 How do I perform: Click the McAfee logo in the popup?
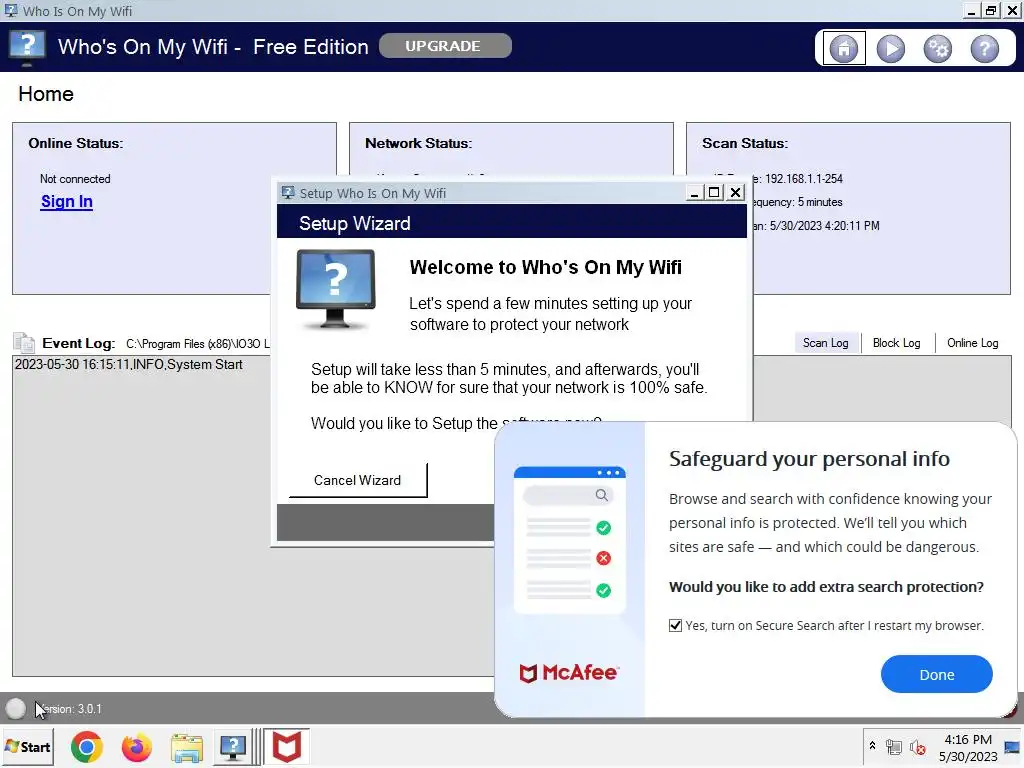pyautogui.click(x=569, y=673)
